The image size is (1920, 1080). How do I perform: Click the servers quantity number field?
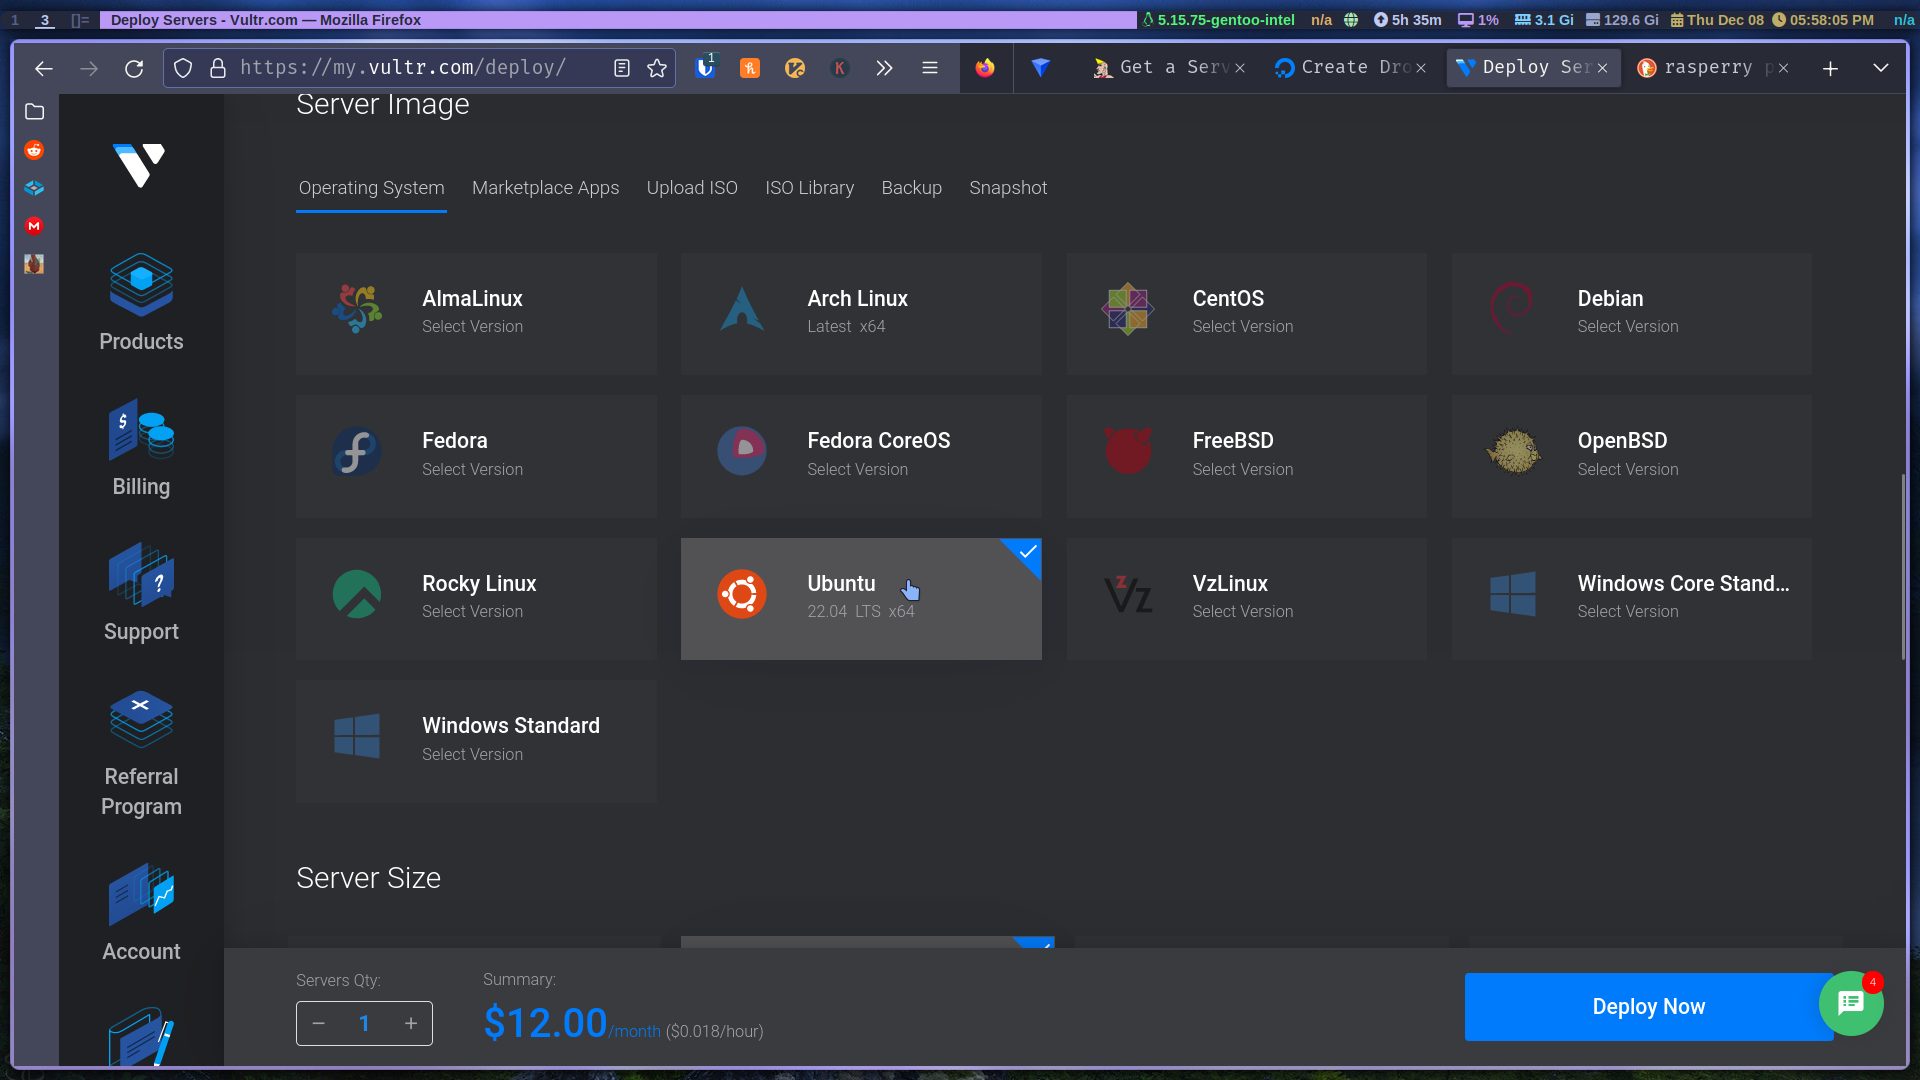(365, 1023)
